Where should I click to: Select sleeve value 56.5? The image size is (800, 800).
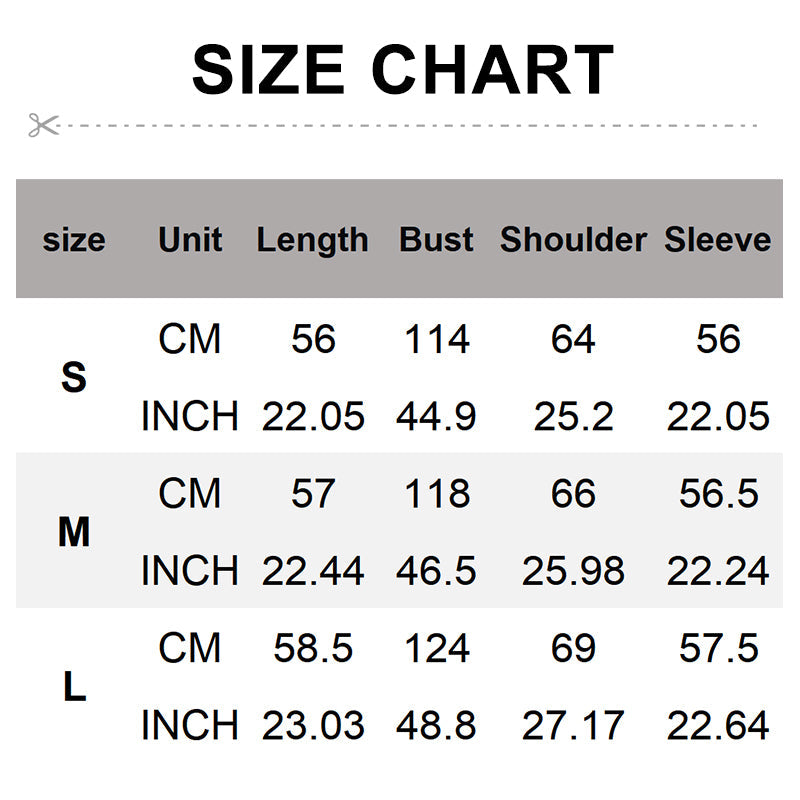point(718,494)
